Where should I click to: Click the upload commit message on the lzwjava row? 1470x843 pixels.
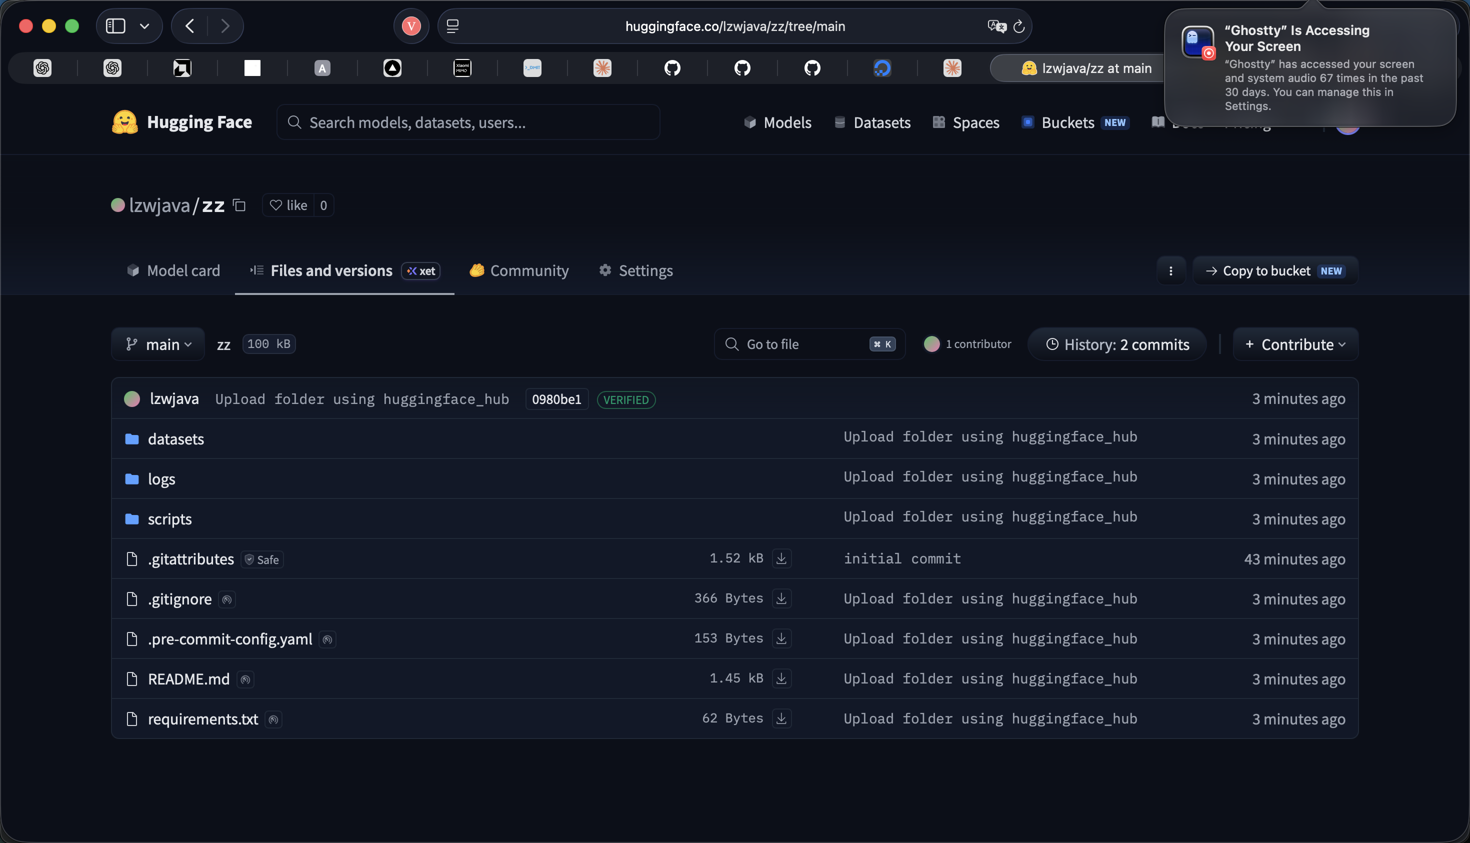point(362,399)
